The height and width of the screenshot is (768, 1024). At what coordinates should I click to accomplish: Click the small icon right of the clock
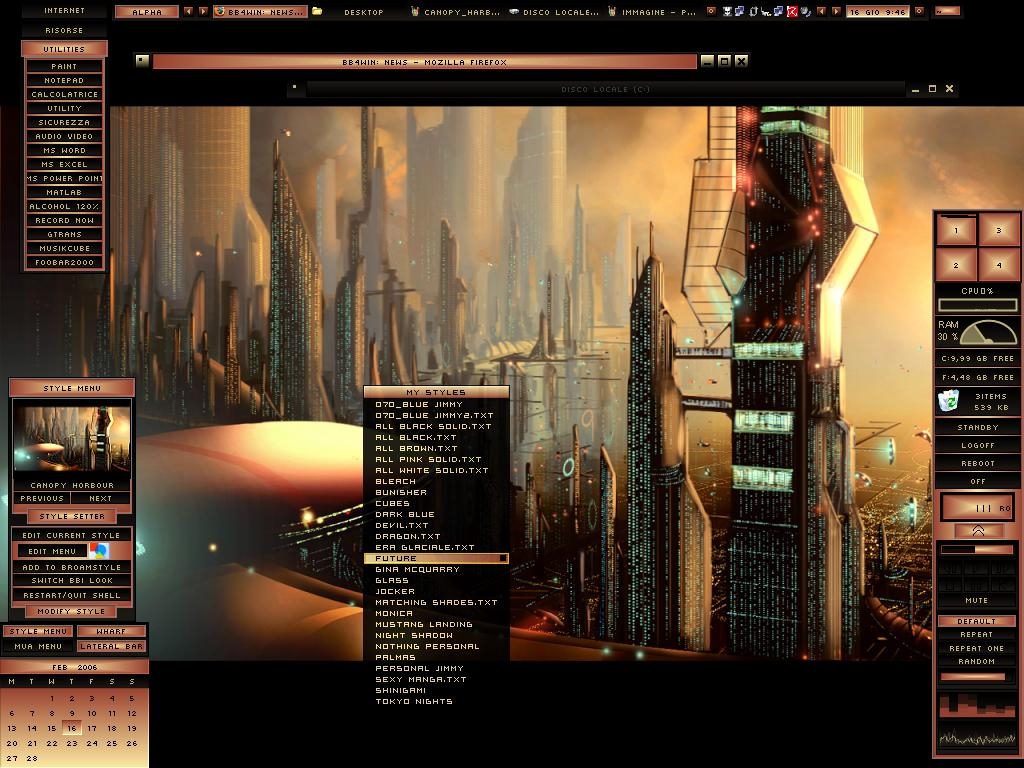coord(919,11)
